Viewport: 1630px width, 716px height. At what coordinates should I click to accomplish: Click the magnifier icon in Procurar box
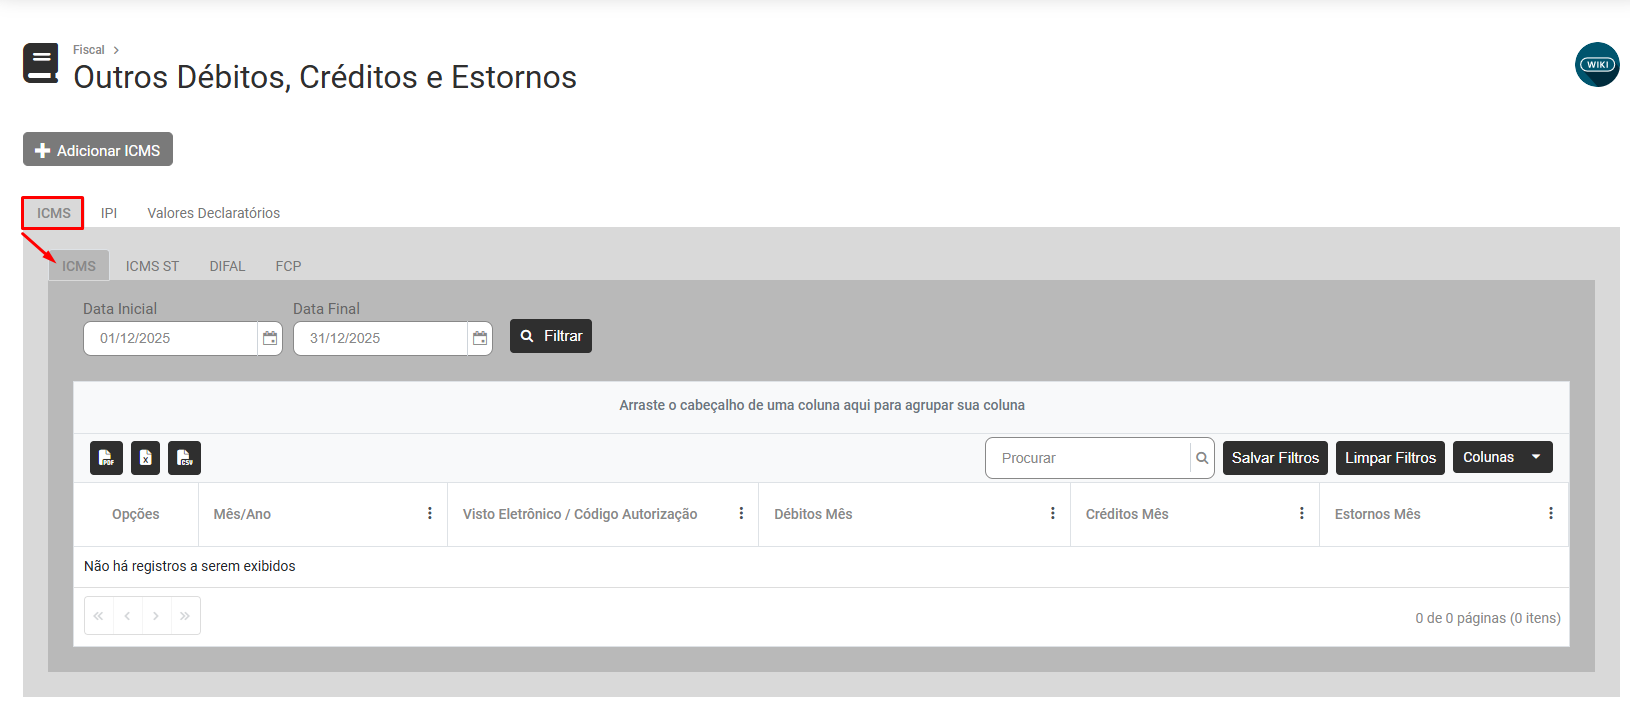click(1202, 458)
